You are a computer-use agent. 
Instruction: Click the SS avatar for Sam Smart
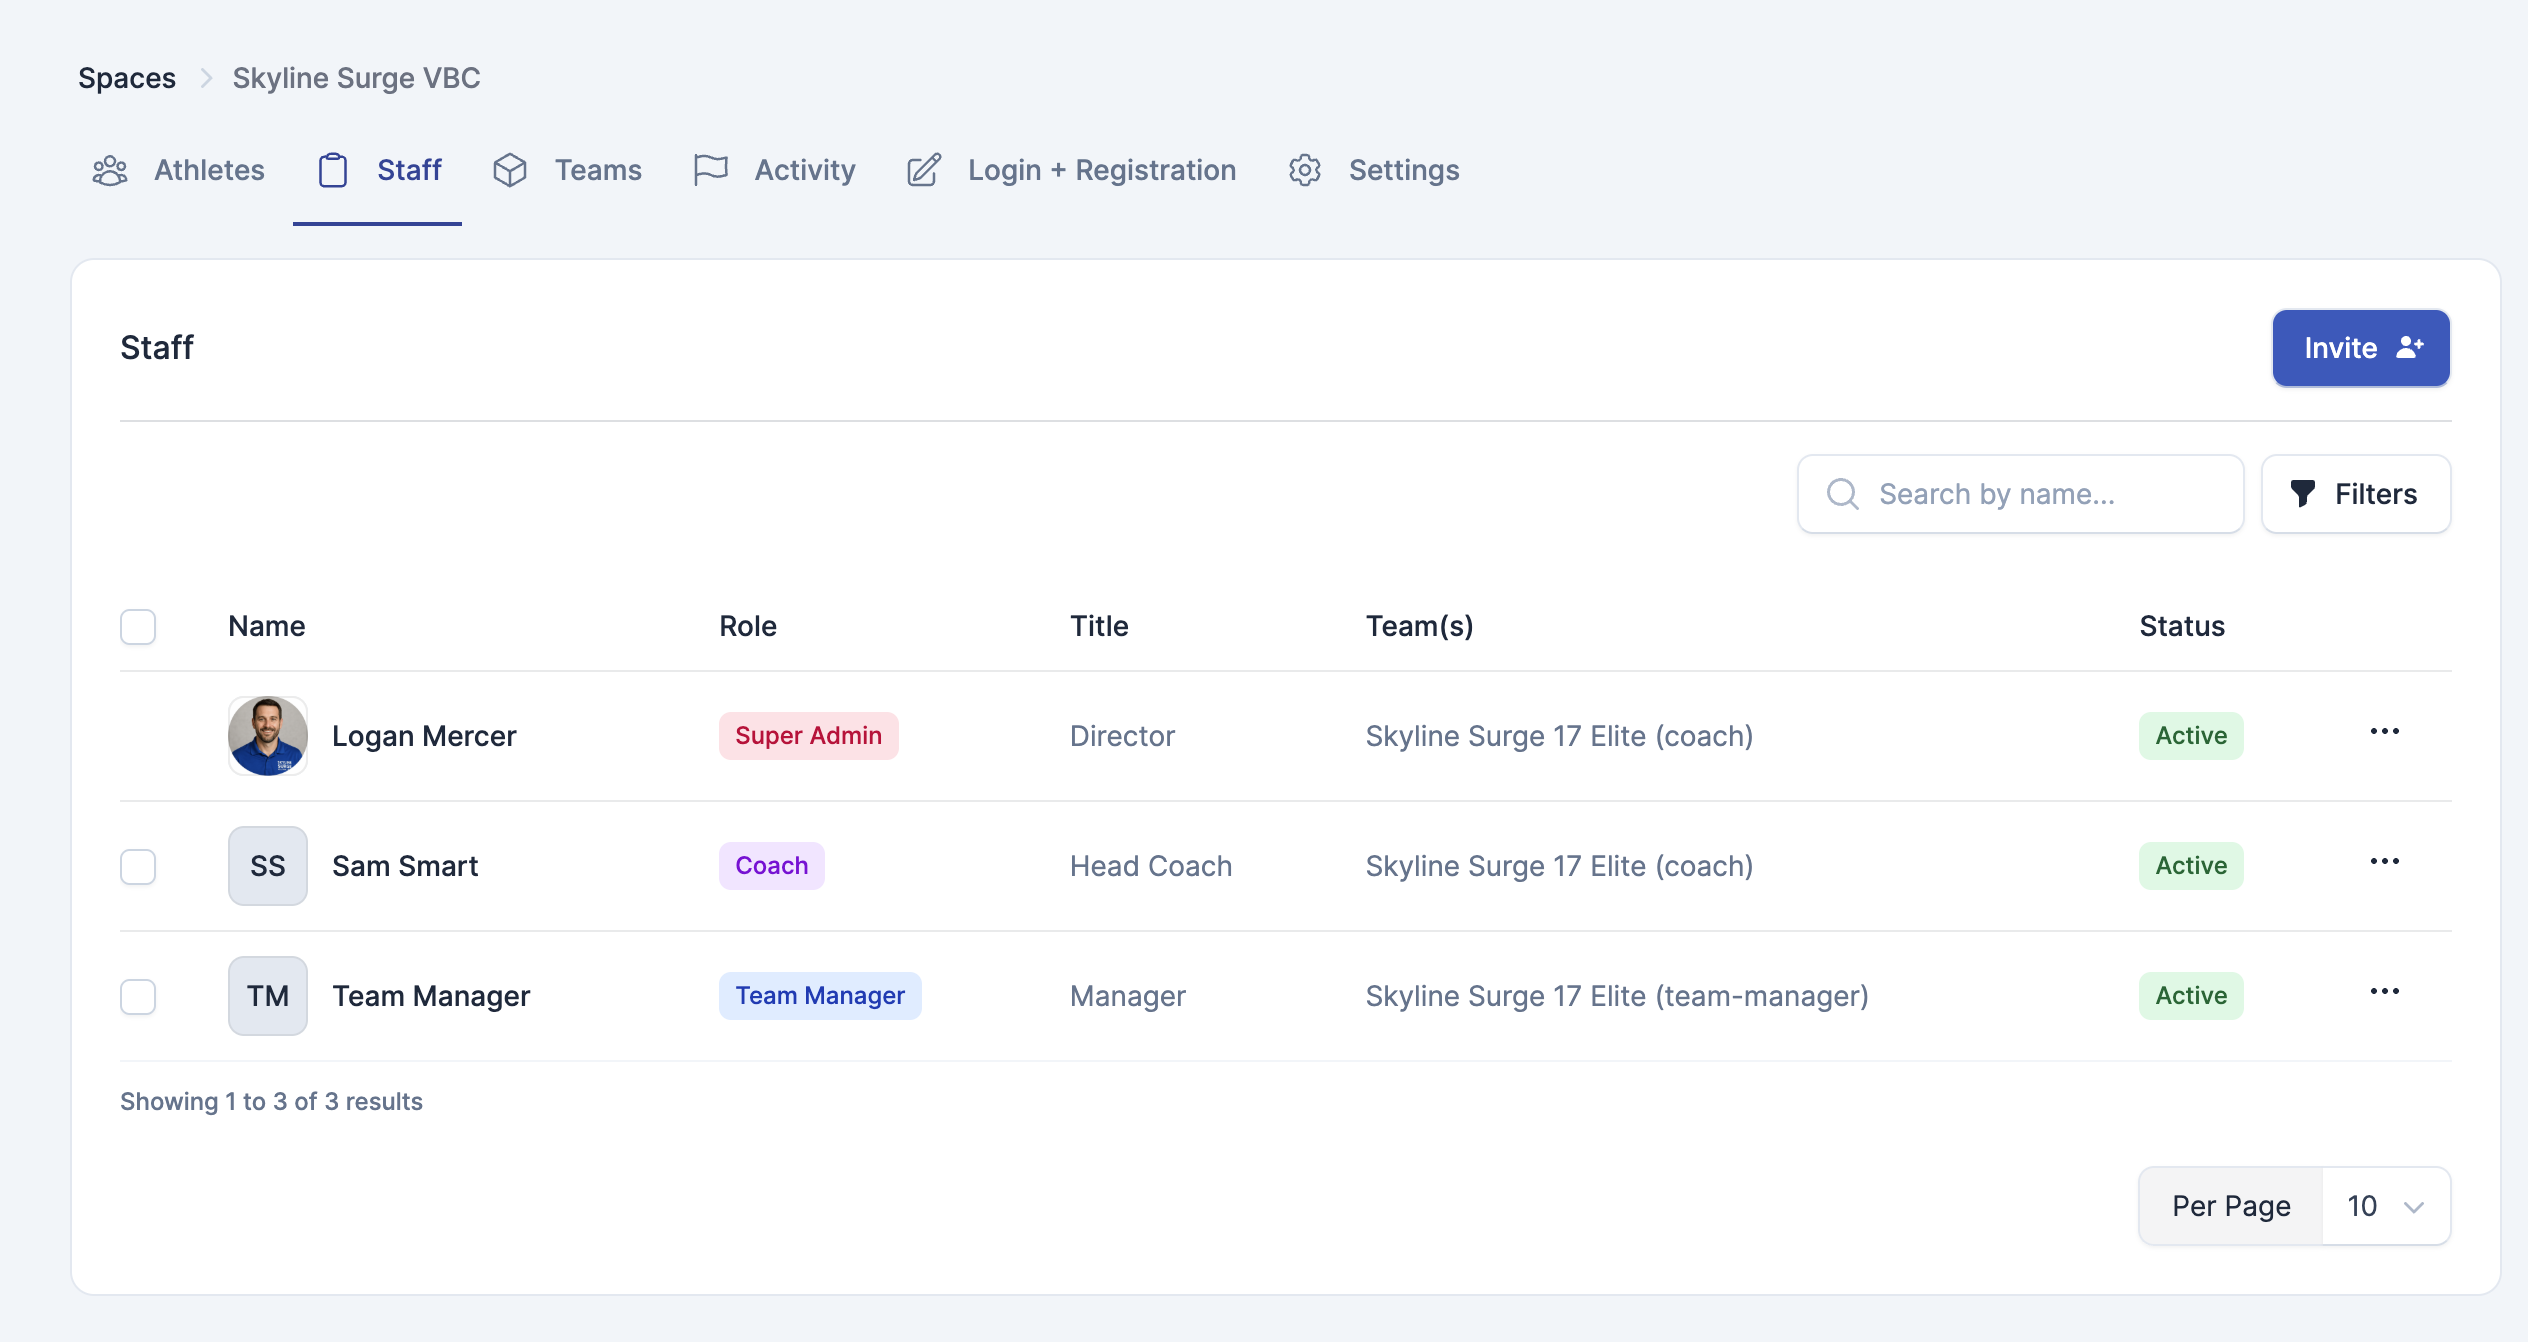(267, 866)
